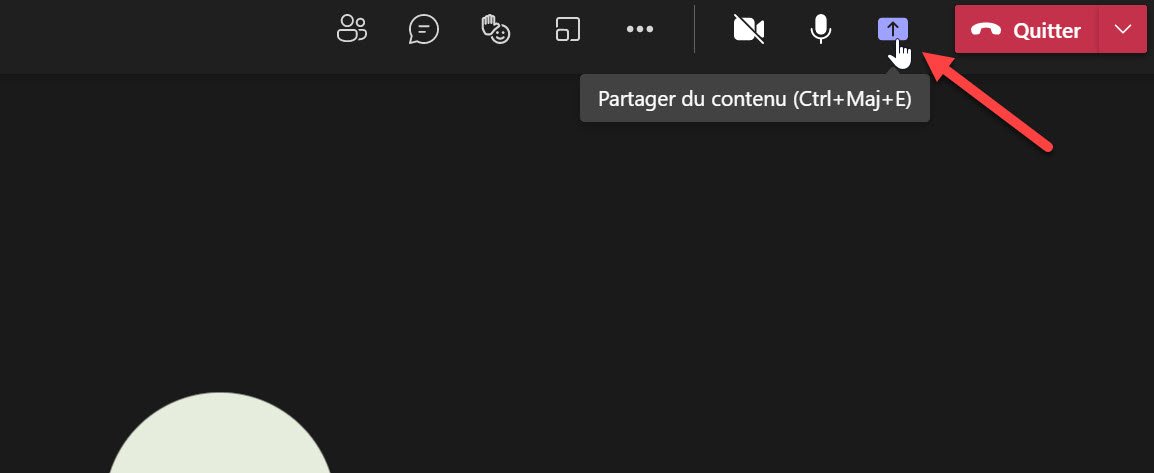Viewport: 1154px width, 473px height.
Task: Turn on the disabled camera
Action: 748,29
